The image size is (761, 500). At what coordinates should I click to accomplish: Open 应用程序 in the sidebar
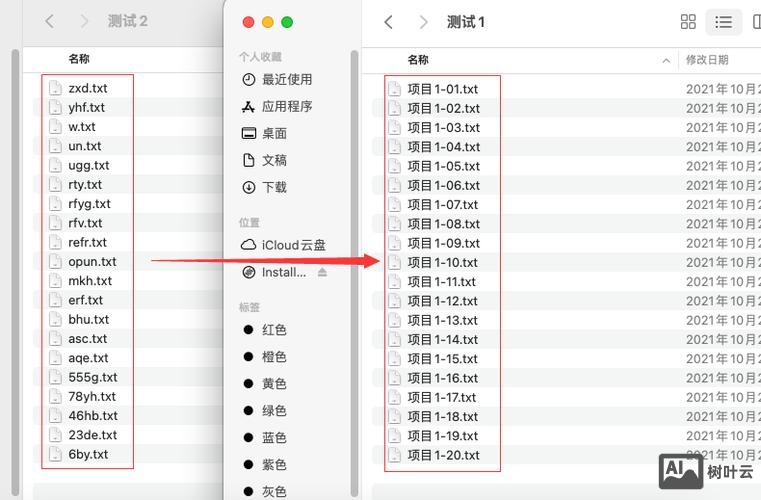[277, 106]
